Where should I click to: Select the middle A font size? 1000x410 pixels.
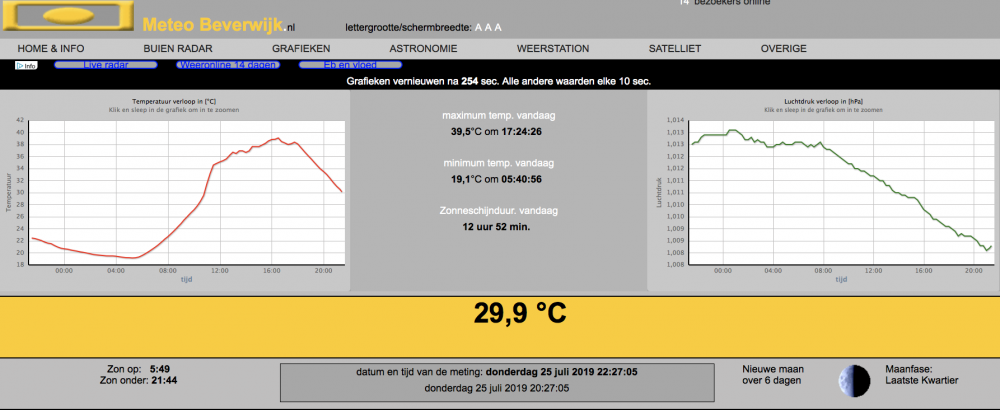(x=489, y=27)
